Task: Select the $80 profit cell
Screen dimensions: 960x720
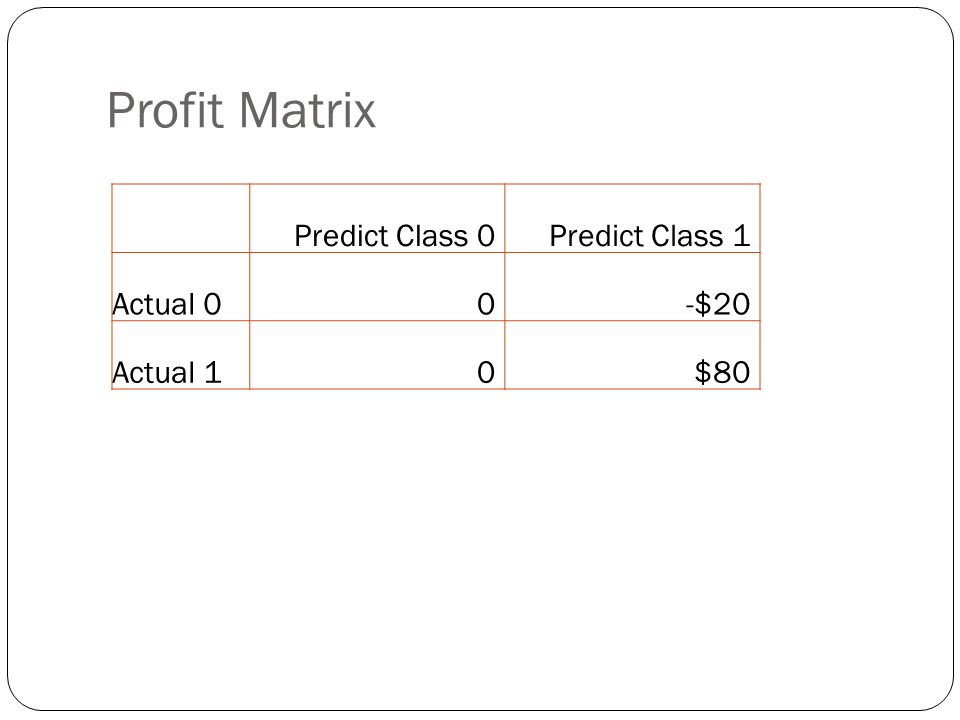Action: [x=632, y=355]
